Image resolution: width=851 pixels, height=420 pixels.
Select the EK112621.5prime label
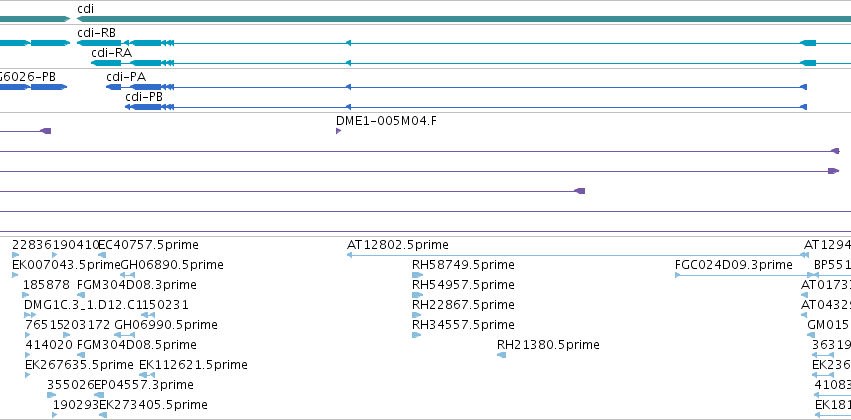point(193,365)
